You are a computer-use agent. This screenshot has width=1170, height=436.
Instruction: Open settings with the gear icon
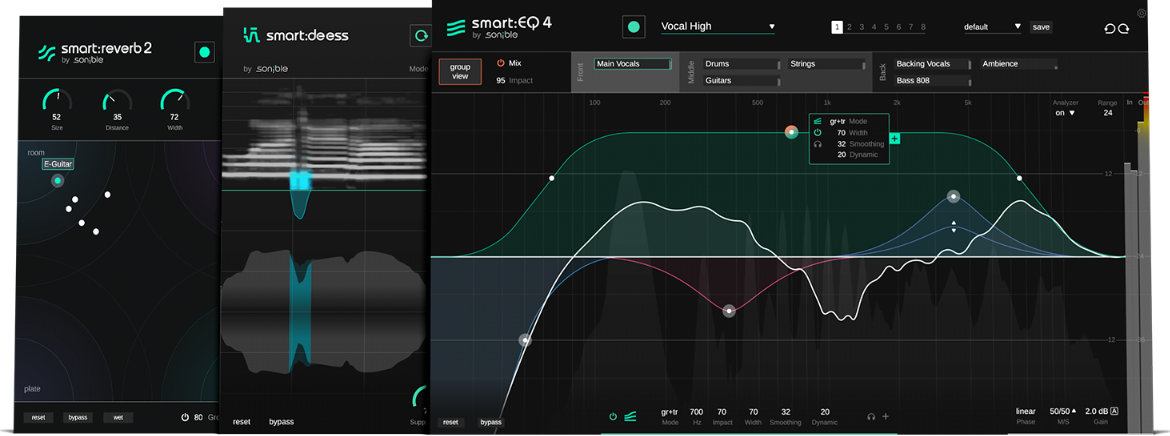tap(1142, 14)
